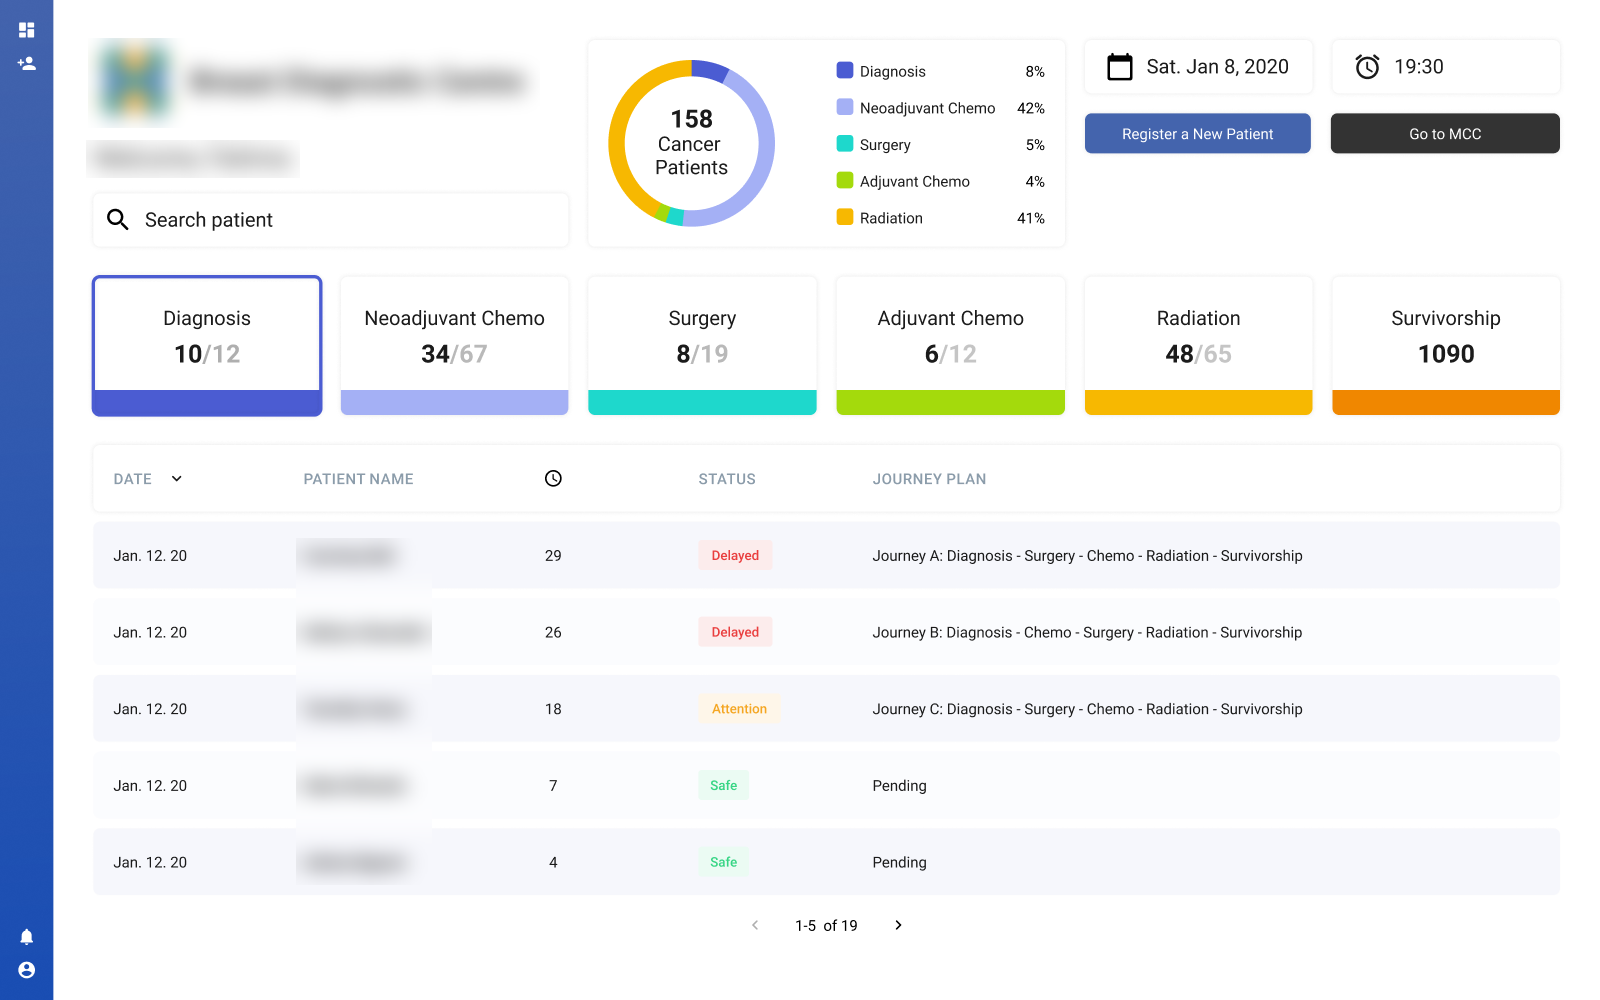Click the Attention status badge
The height and width of the screenshot is (1000, 1600).
(739, 709)
